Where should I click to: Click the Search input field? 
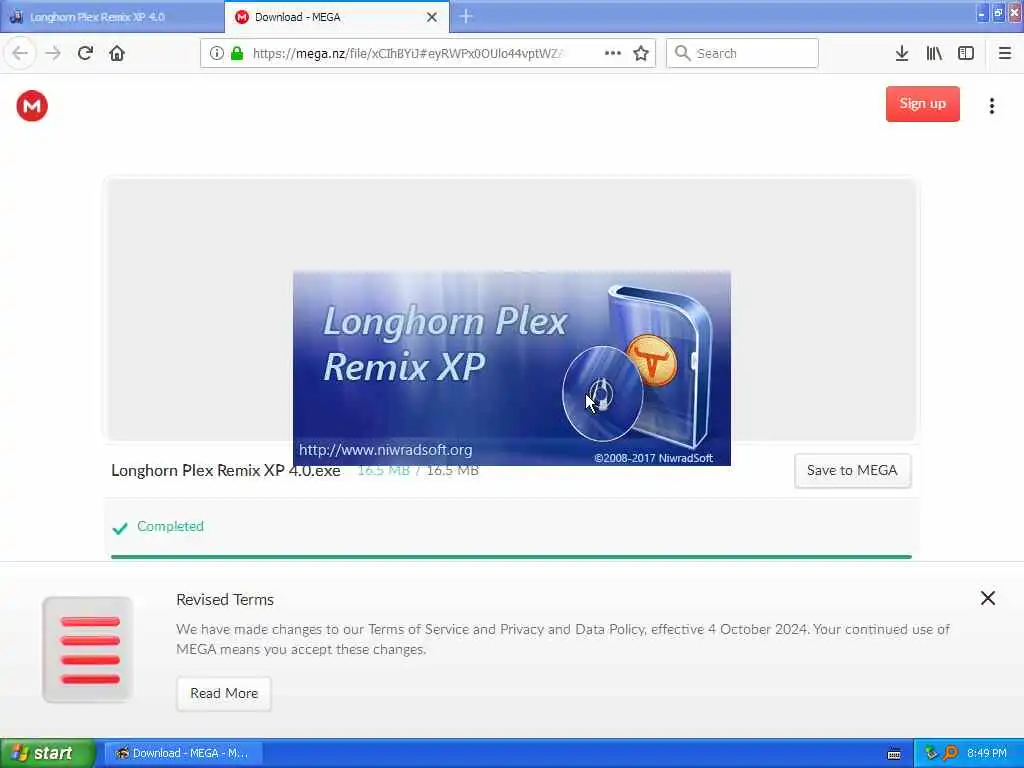(x=742, y=53)
